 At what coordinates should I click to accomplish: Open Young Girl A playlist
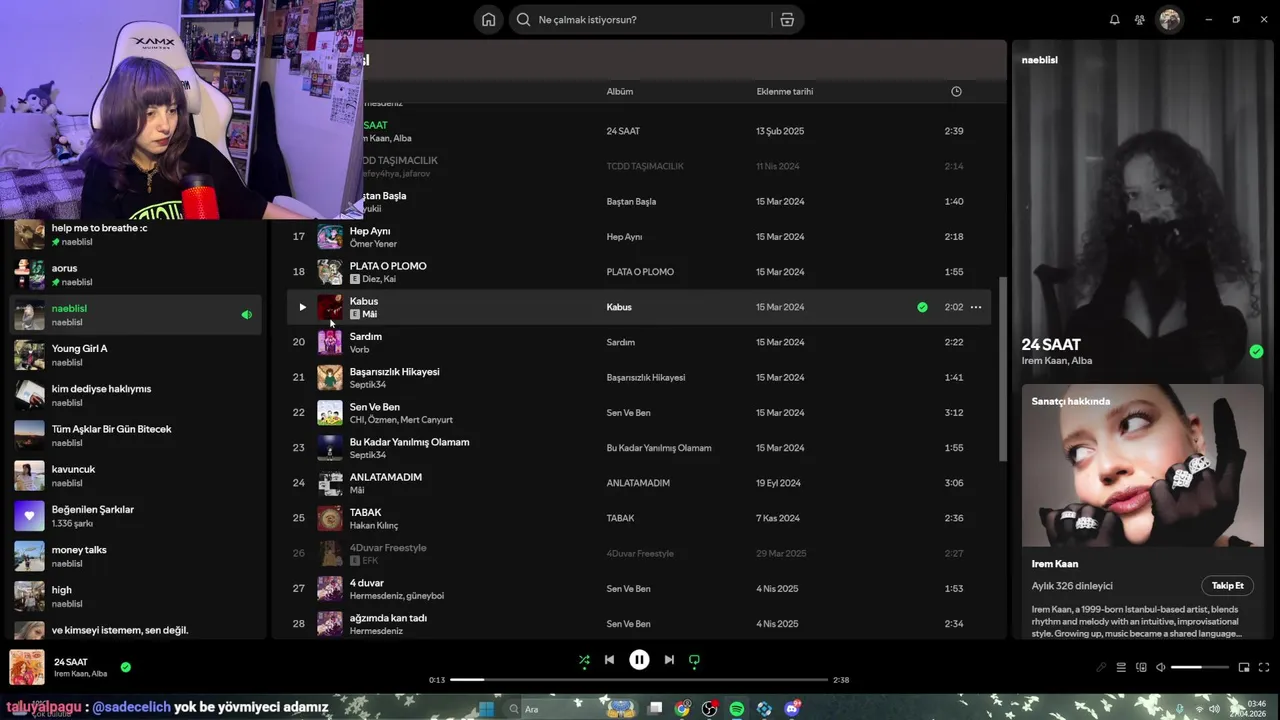(136, 355)
